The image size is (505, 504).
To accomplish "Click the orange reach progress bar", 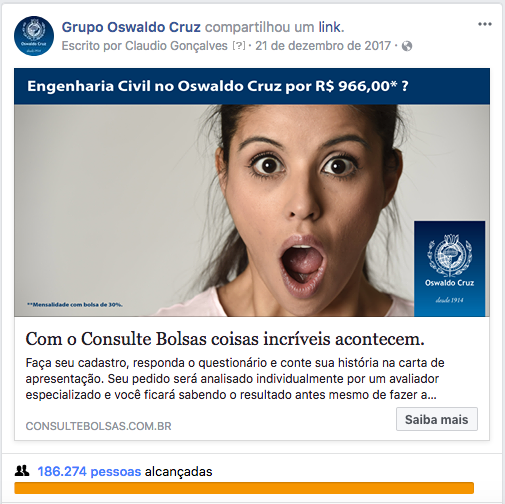I will click(244, 488).
